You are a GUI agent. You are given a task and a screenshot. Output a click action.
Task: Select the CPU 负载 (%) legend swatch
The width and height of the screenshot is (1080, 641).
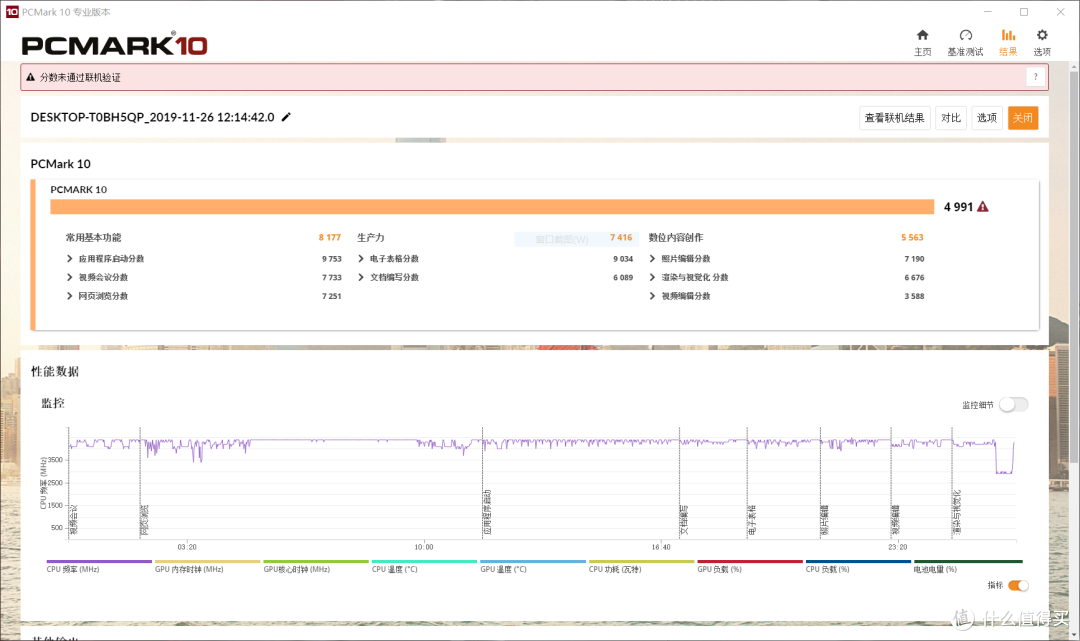(858, 562)
